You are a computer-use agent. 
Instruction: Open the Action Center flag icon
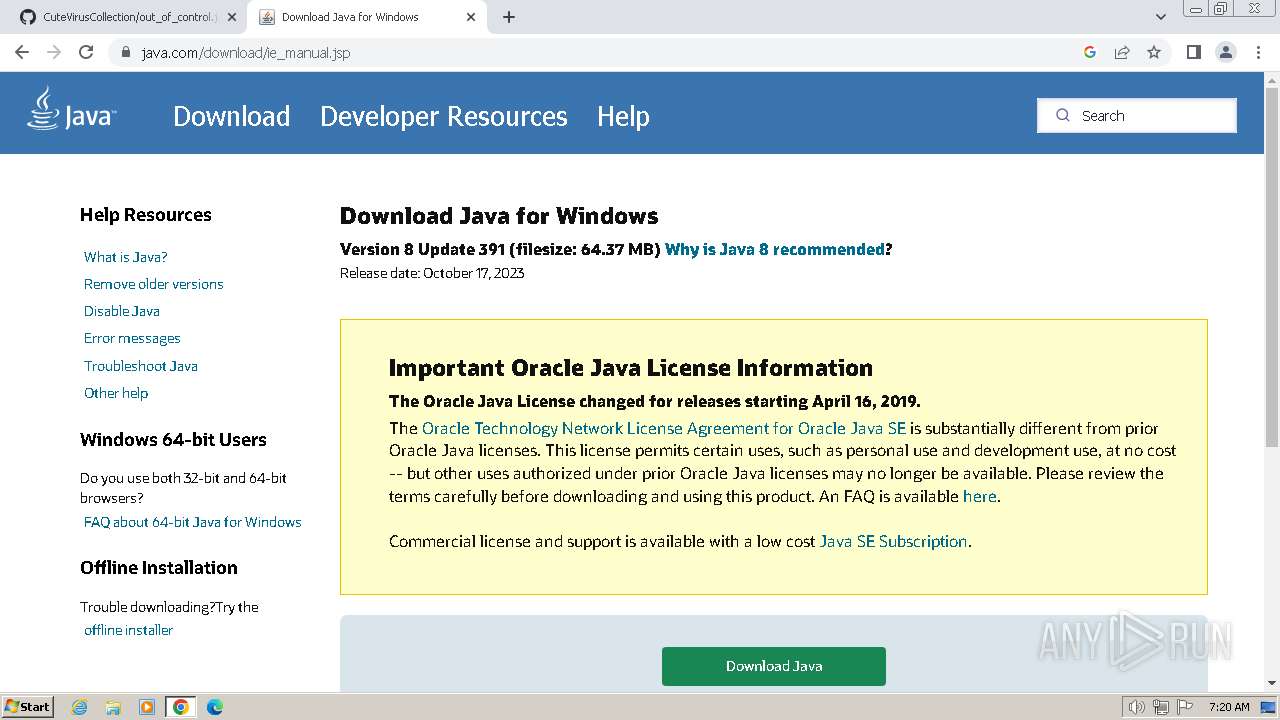click(x=1184, y=707)
